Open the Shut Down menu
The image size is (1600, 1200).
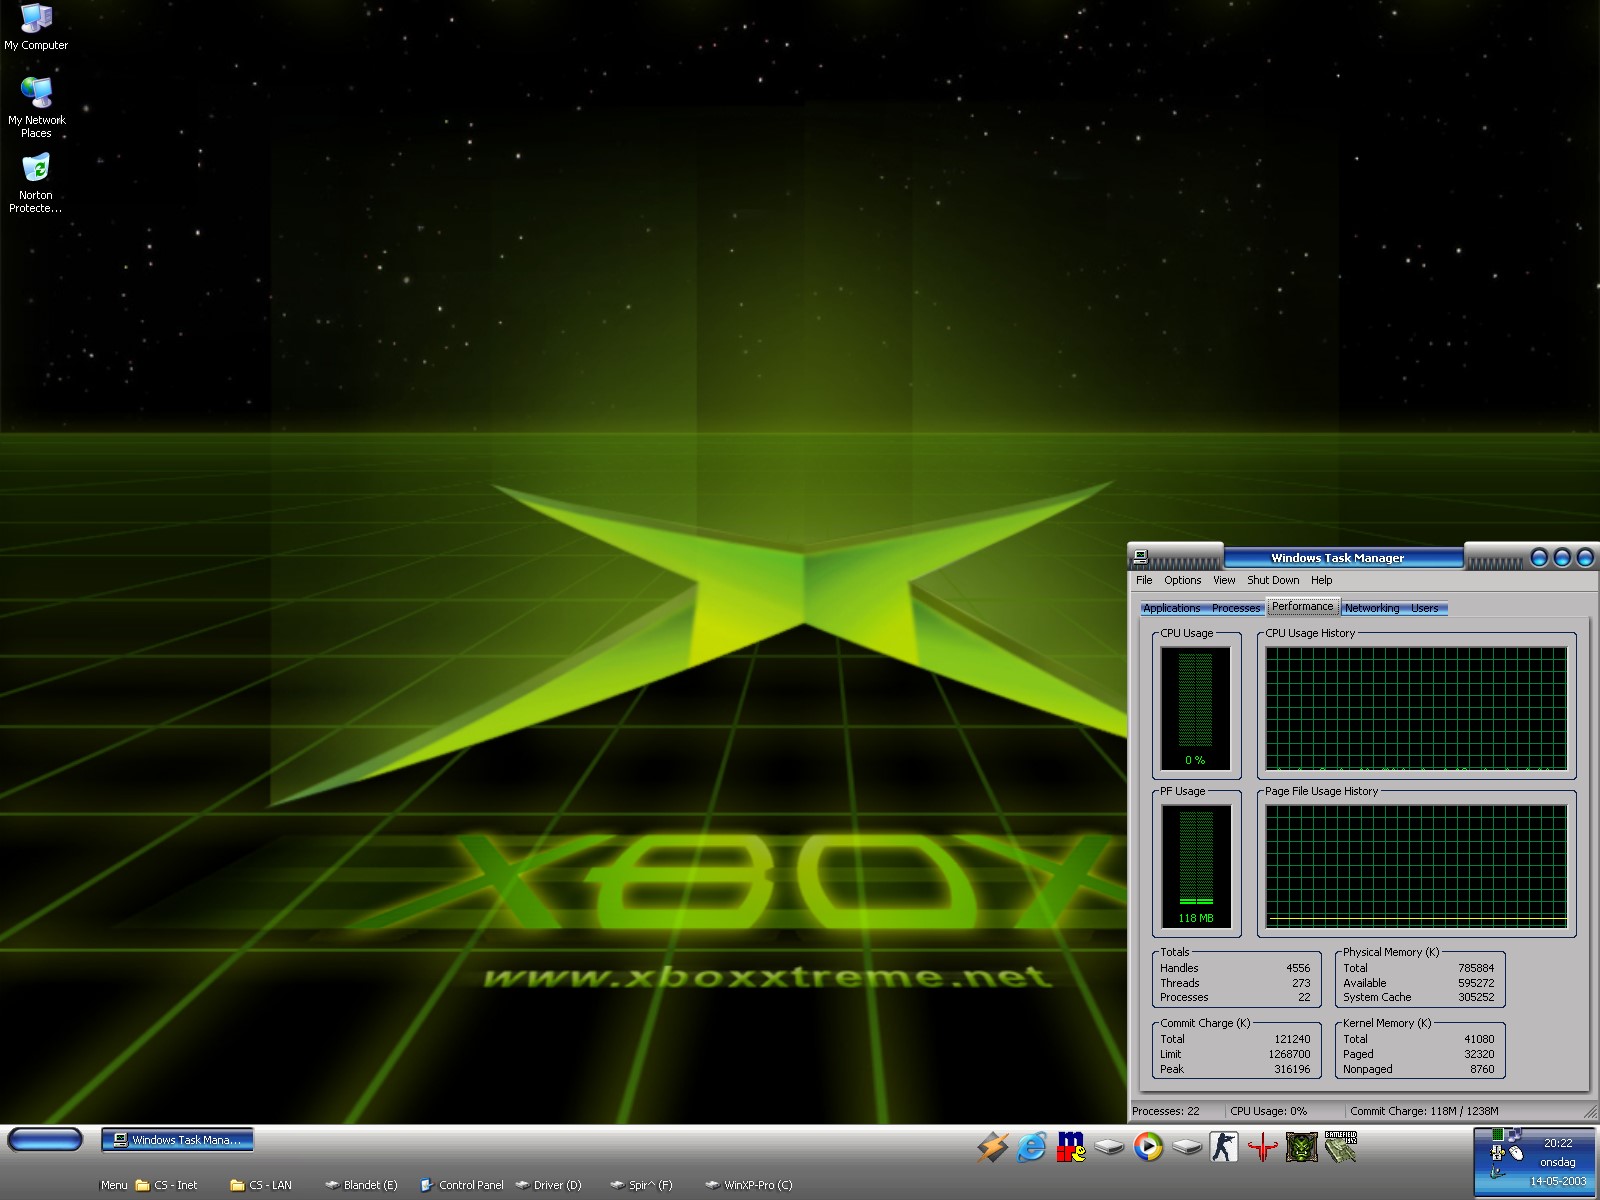point(1273,580)
